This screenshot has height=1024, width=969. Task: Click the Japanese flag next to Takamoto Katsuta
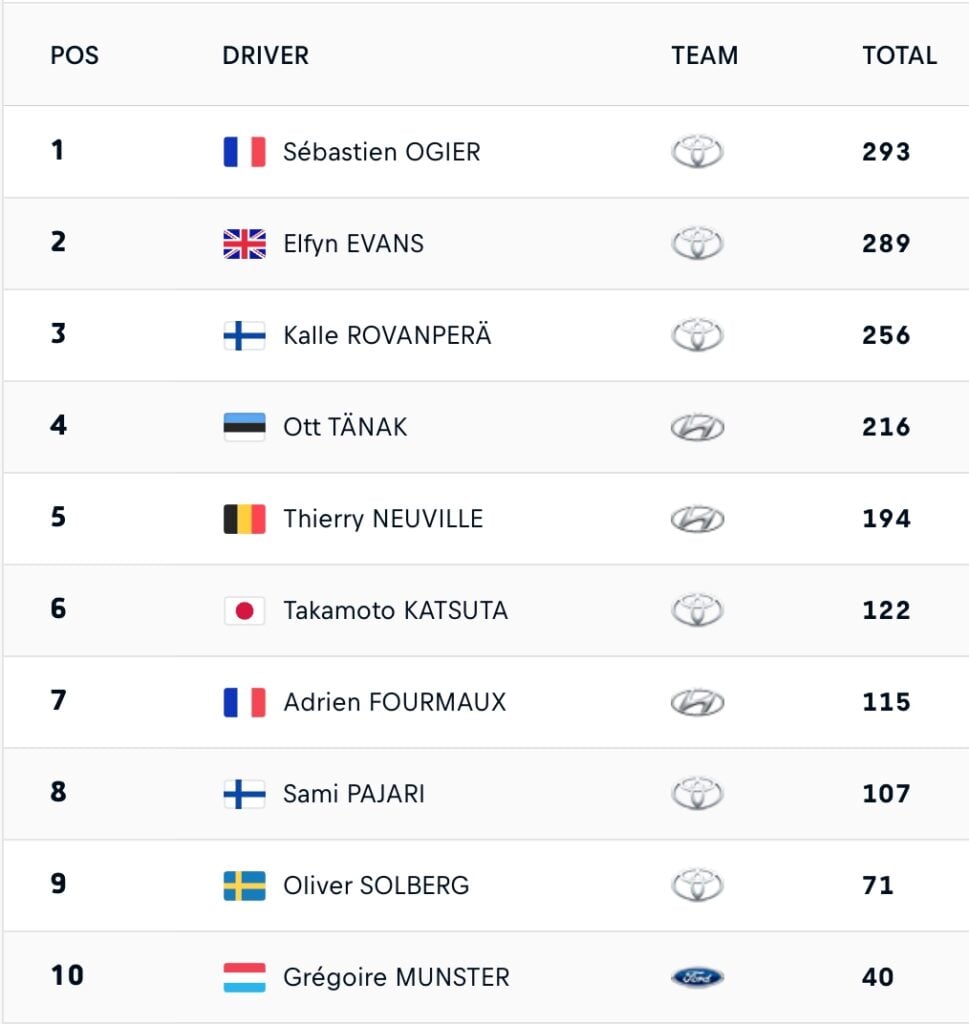[244, 610]
